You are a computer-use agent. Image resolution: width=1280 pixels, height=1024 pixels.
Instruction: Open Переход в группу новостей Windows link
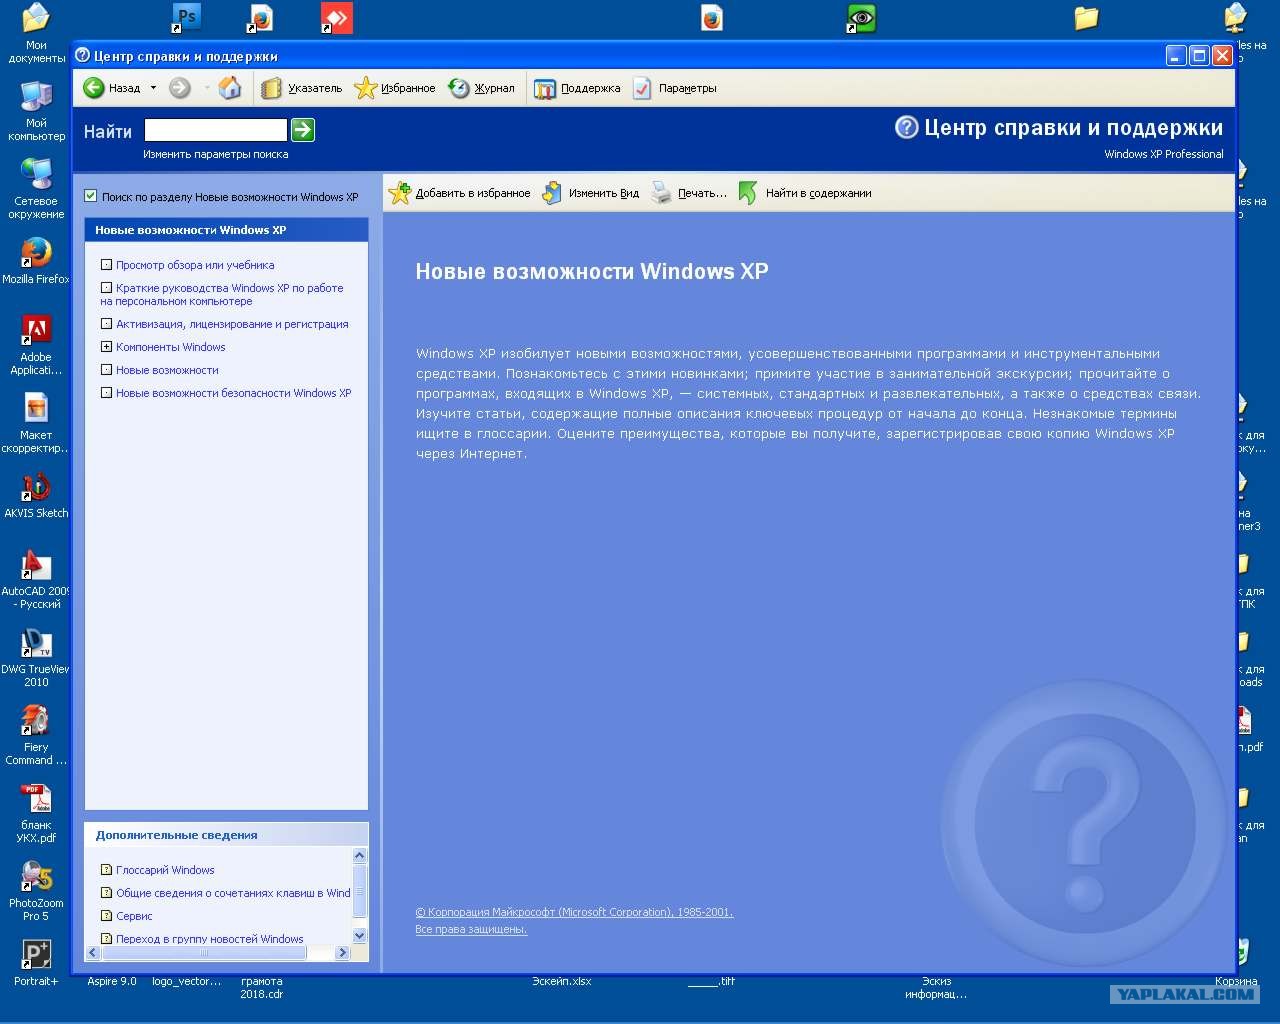[210, 939]
